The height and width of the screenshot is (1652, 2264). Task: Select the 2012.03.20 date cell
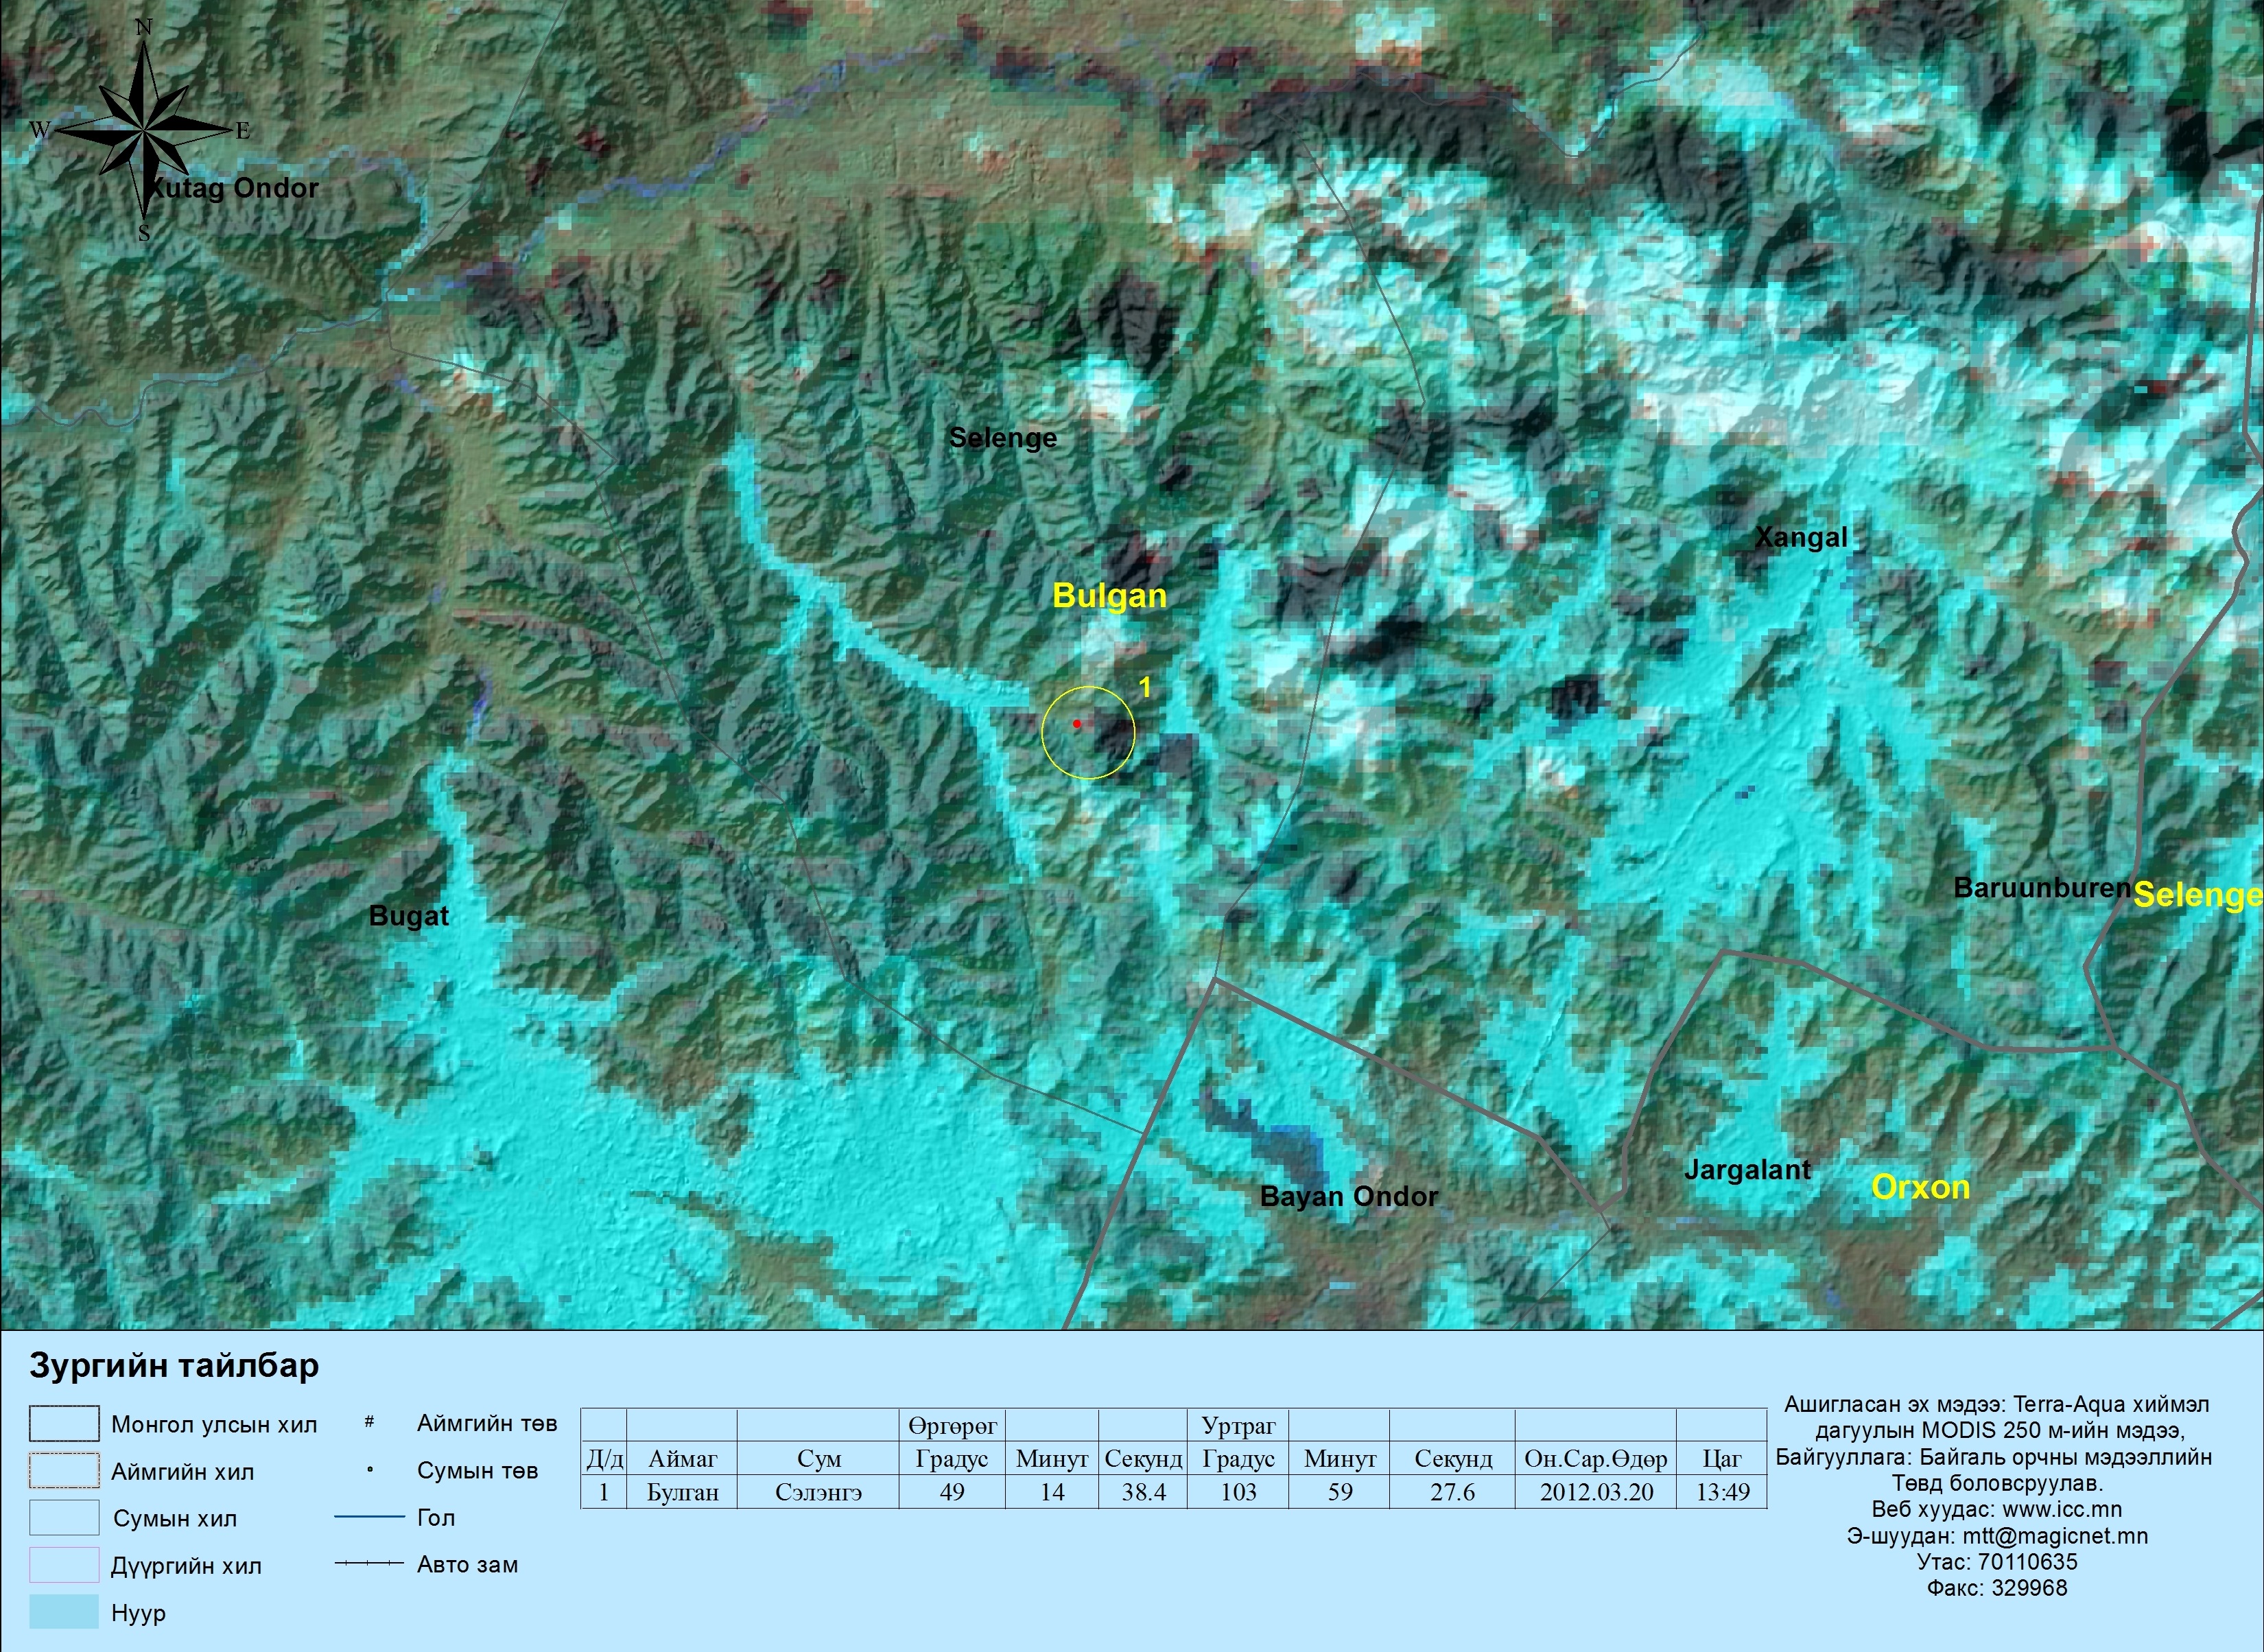[x=1596, y=1493]
